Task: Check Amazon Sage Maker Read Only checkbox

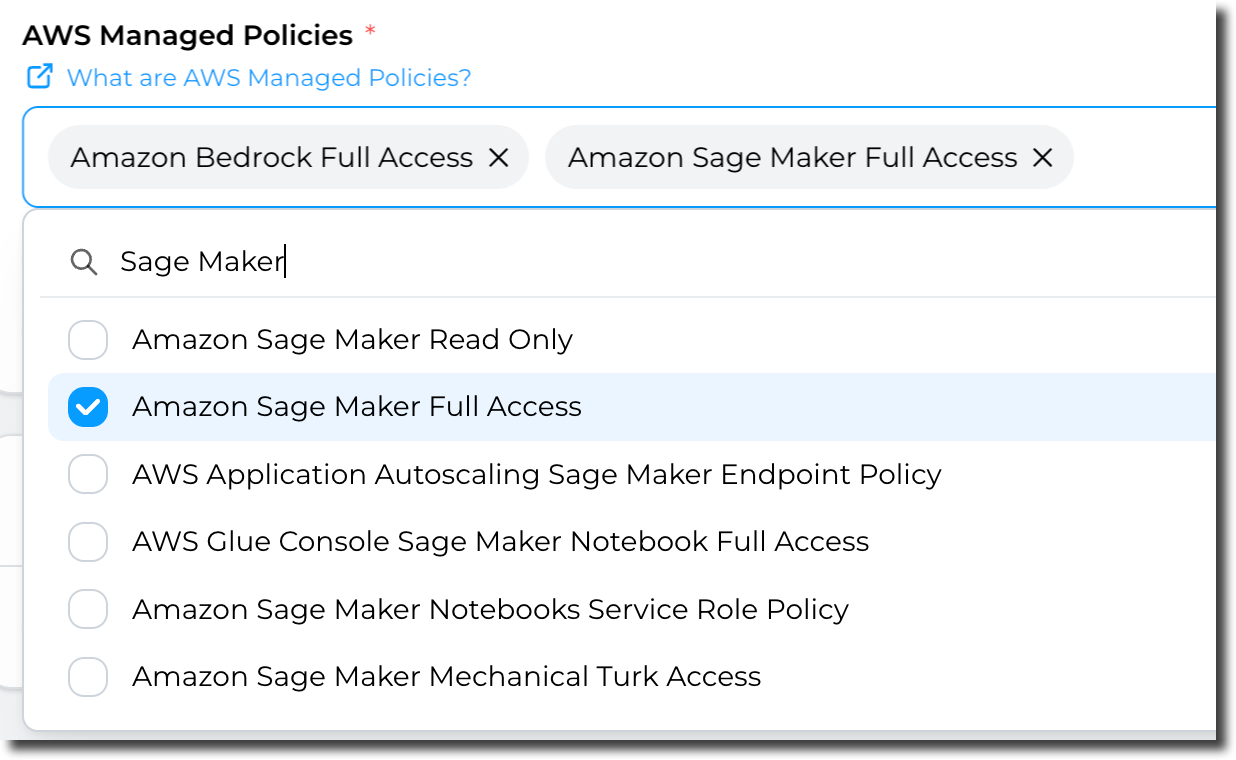Action: (x=88, y=340)
